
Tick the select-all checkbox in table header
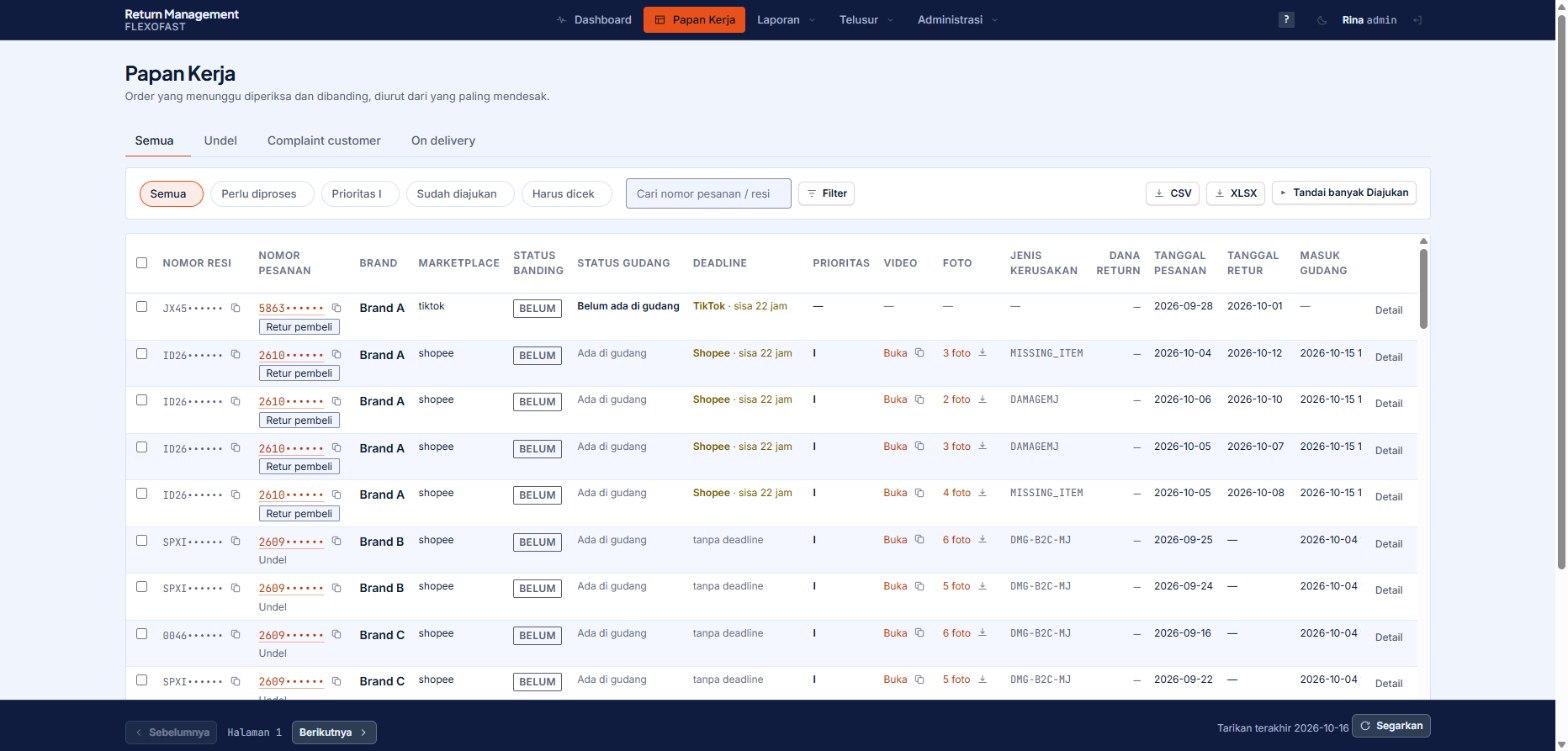click(141, 263)
